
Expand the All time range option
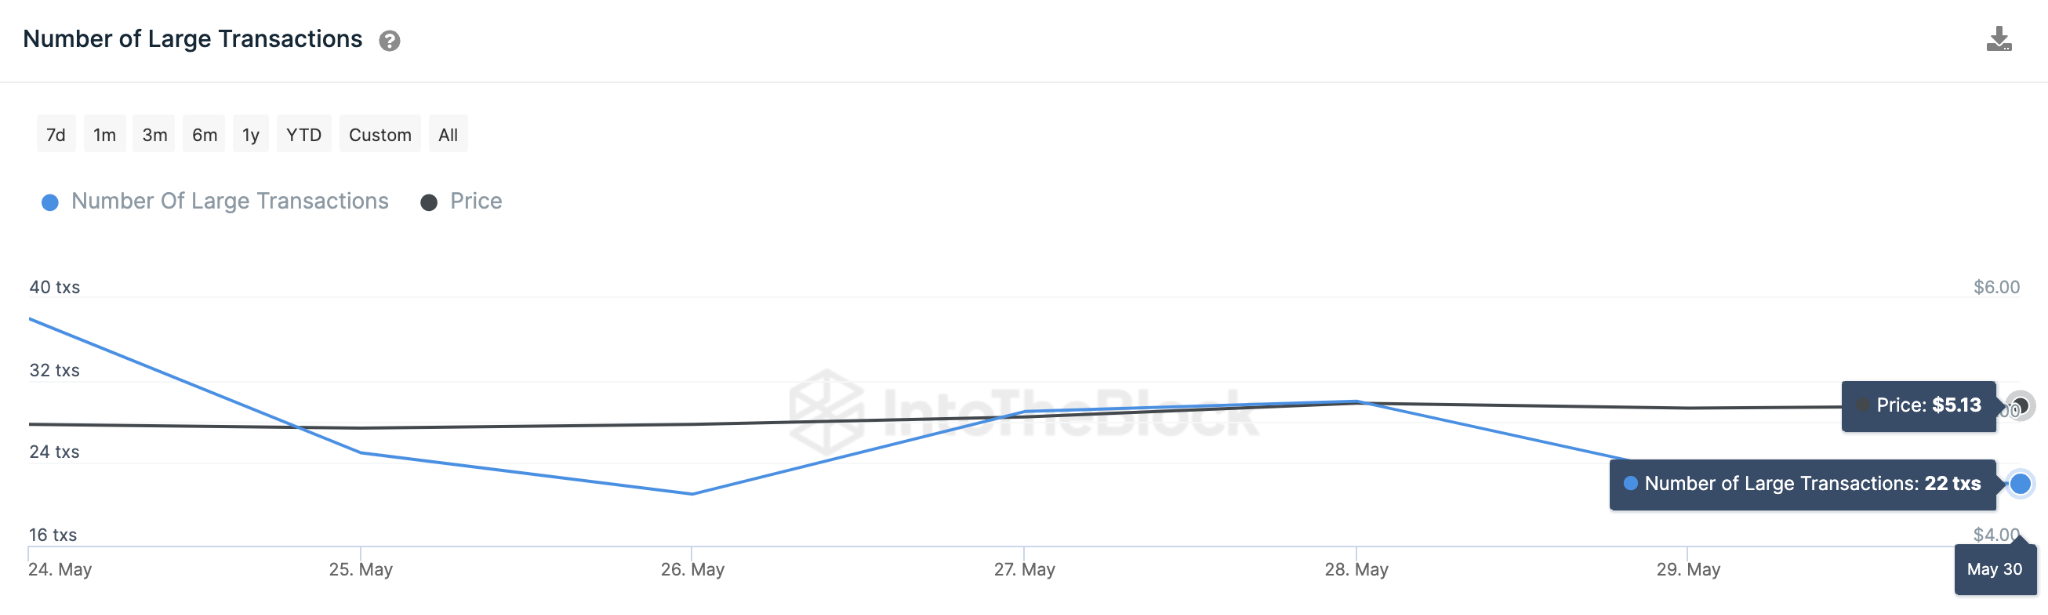point(447,133)
